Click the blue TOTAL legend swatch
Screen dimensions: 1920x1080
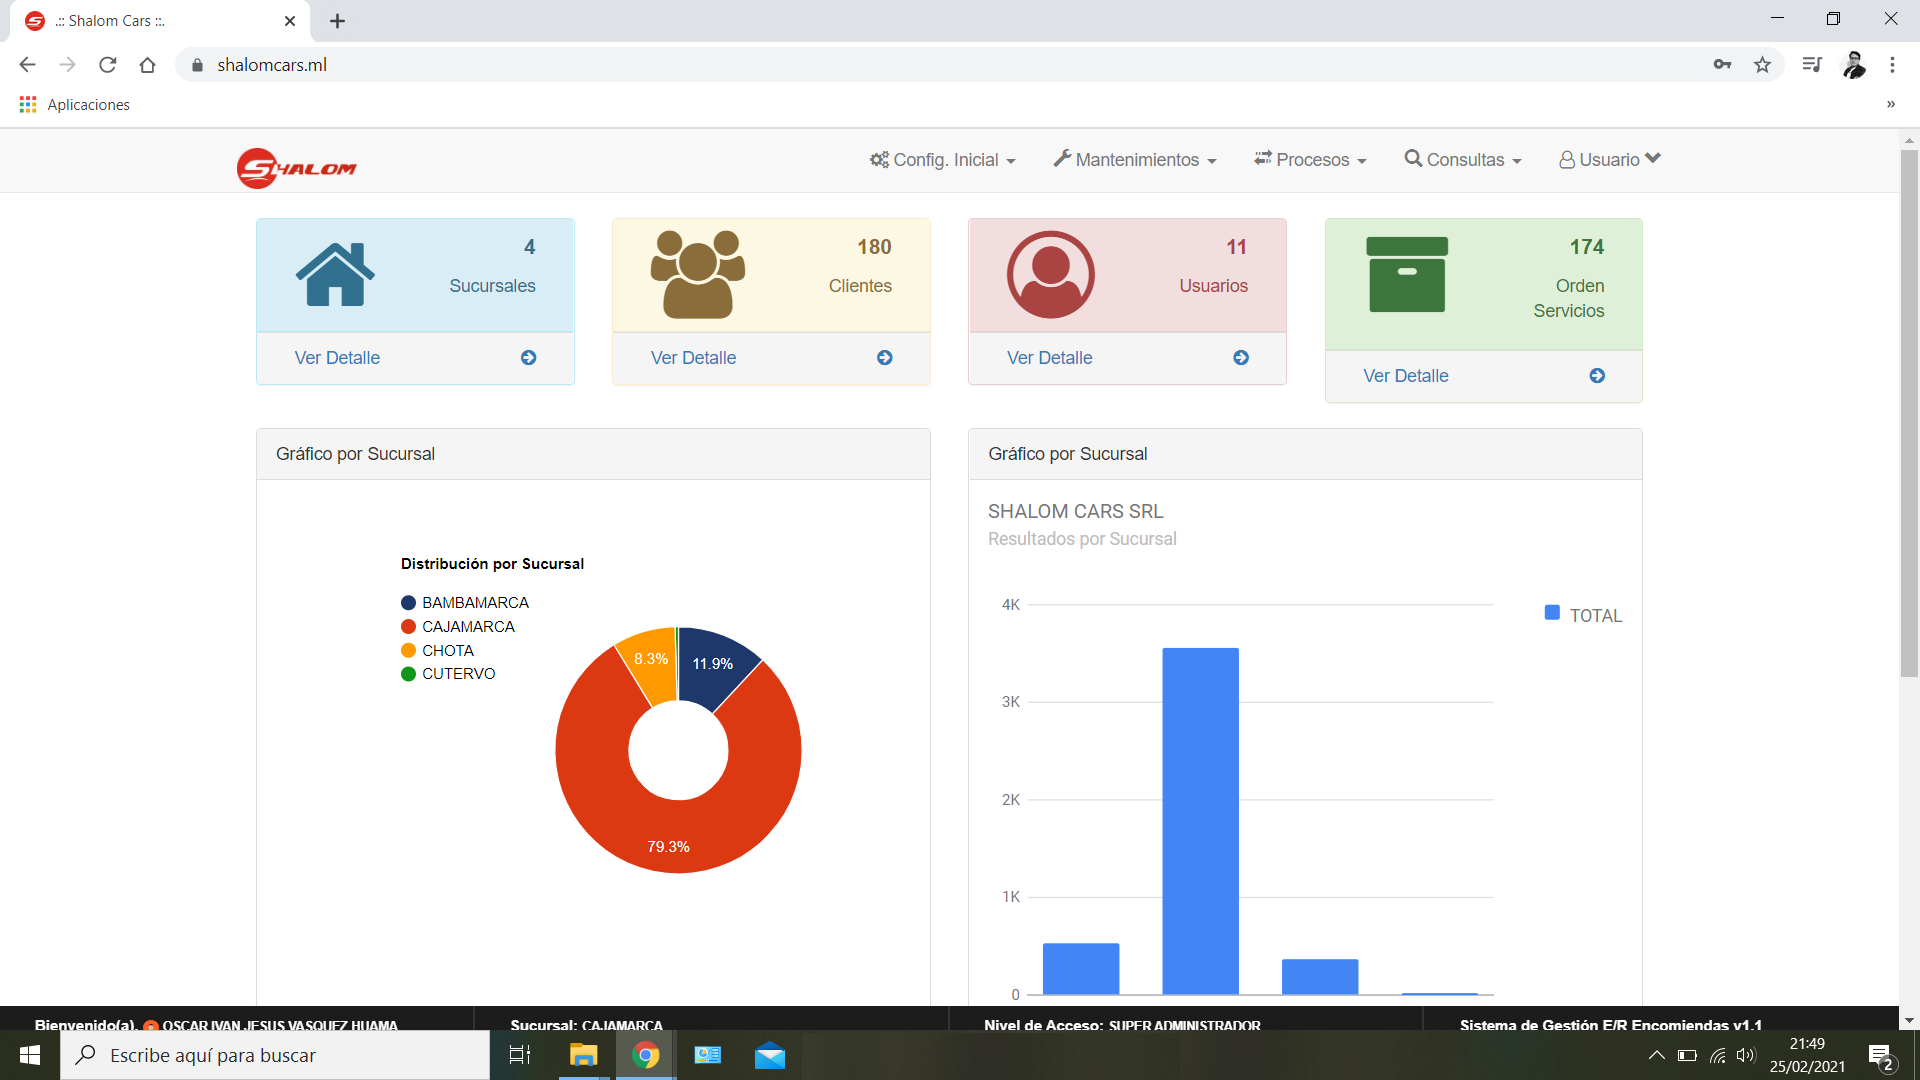1552,613
